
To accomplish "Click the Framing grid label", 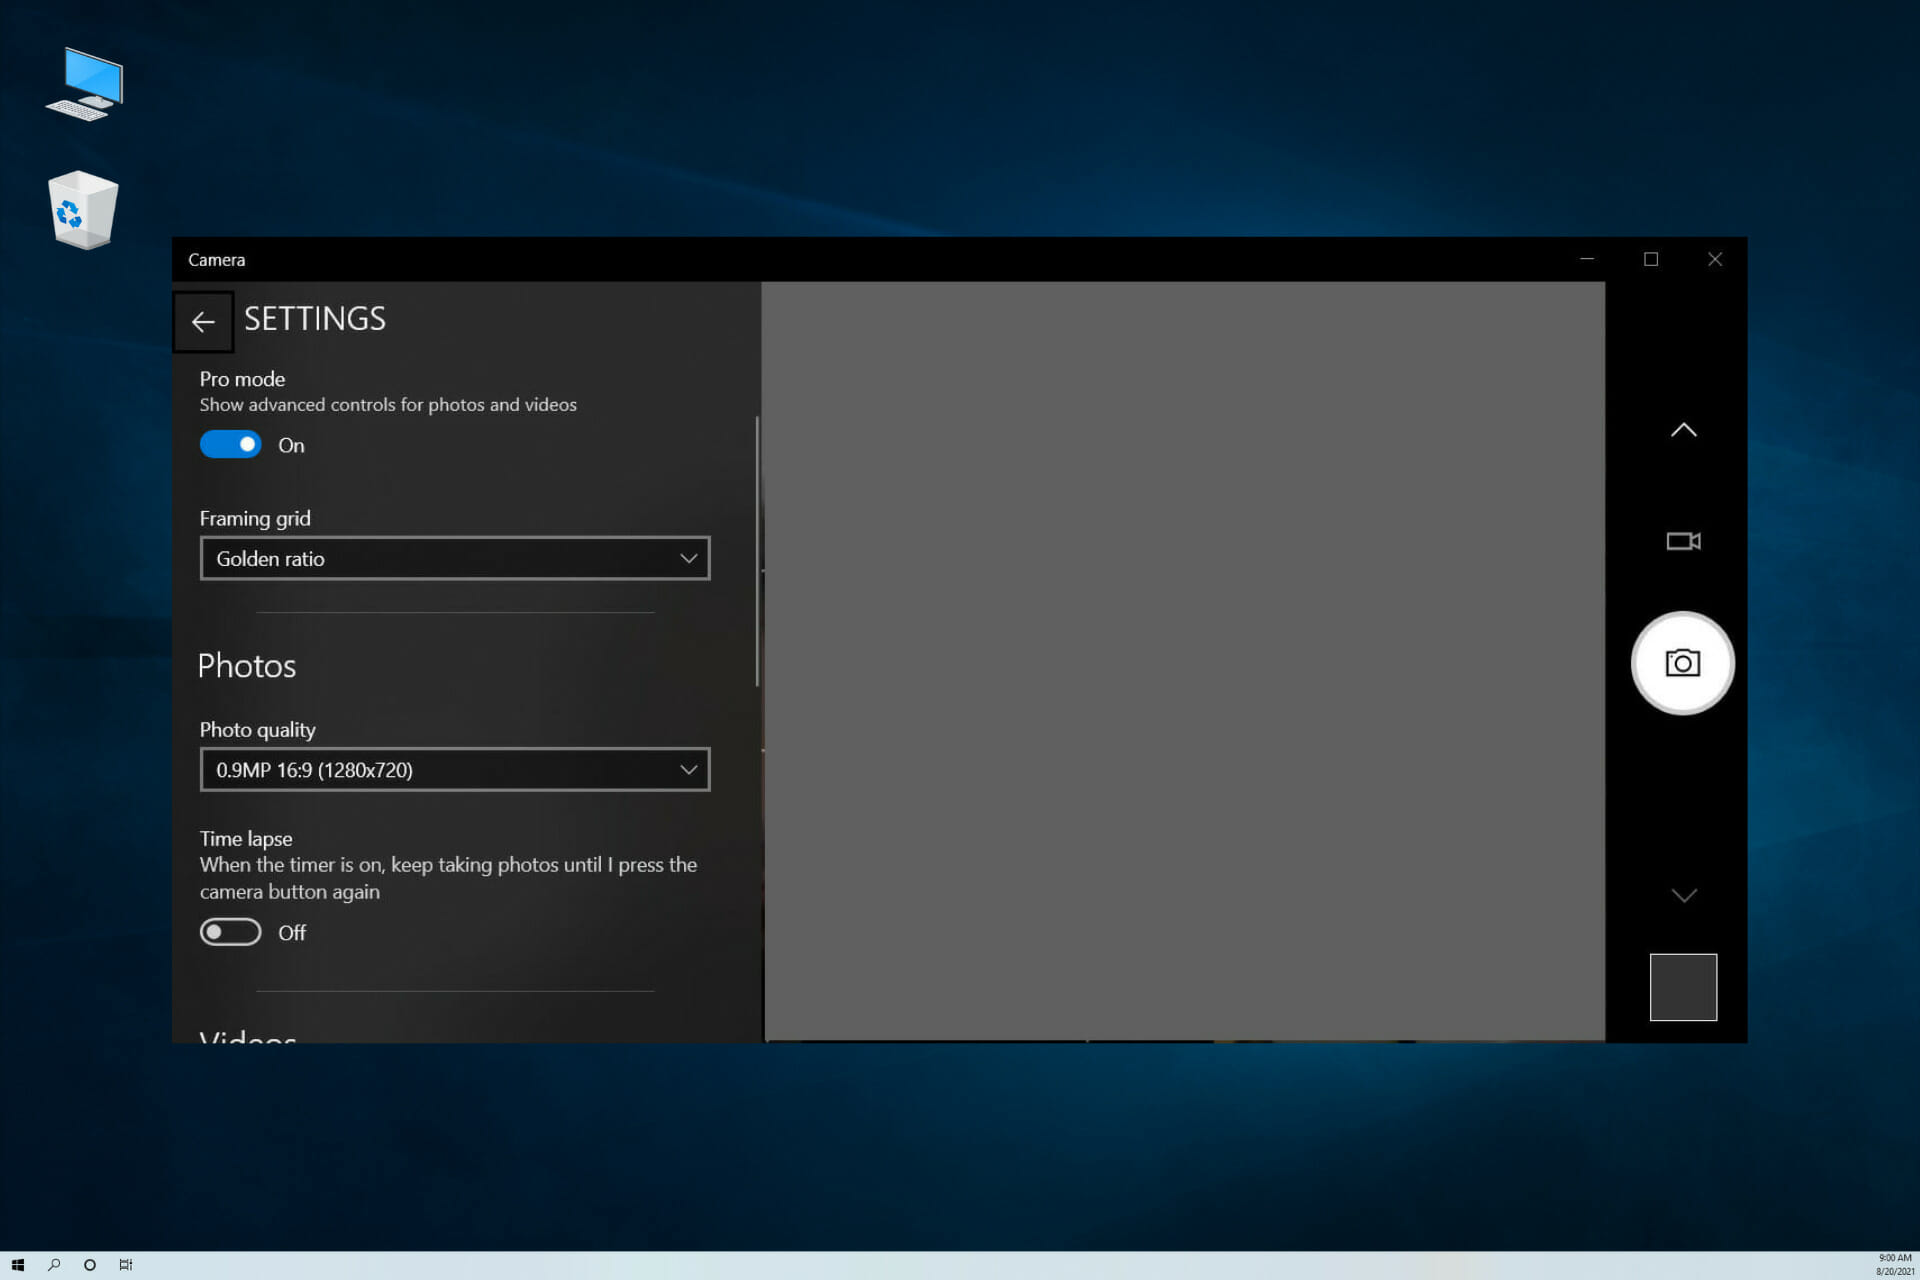I will (x=255, y=518).
